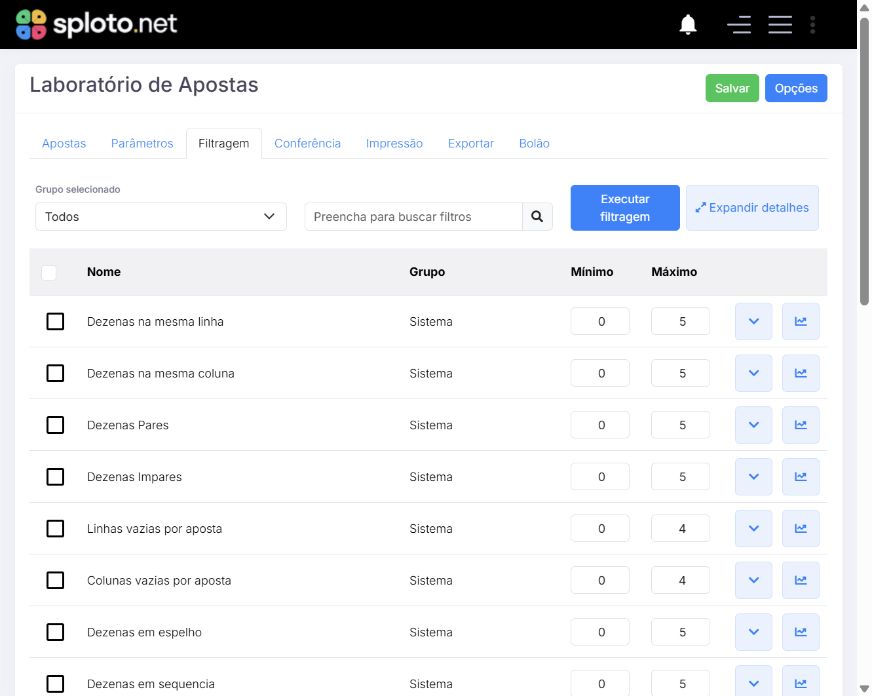
Task: Open the Exportar tab
Action: click(471, 143)
